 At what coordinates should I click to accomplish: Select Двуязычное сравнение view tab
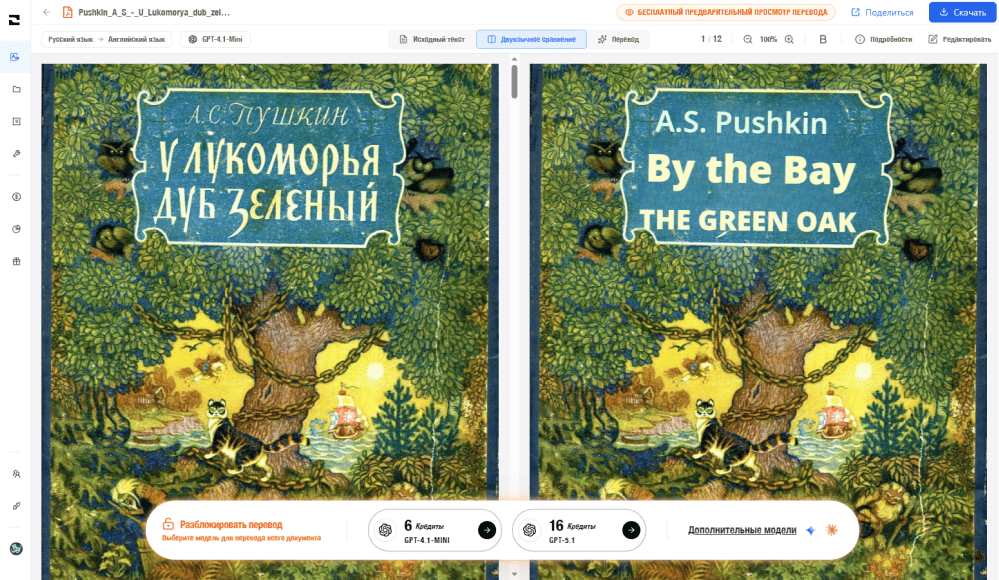(x=531, y=40)
